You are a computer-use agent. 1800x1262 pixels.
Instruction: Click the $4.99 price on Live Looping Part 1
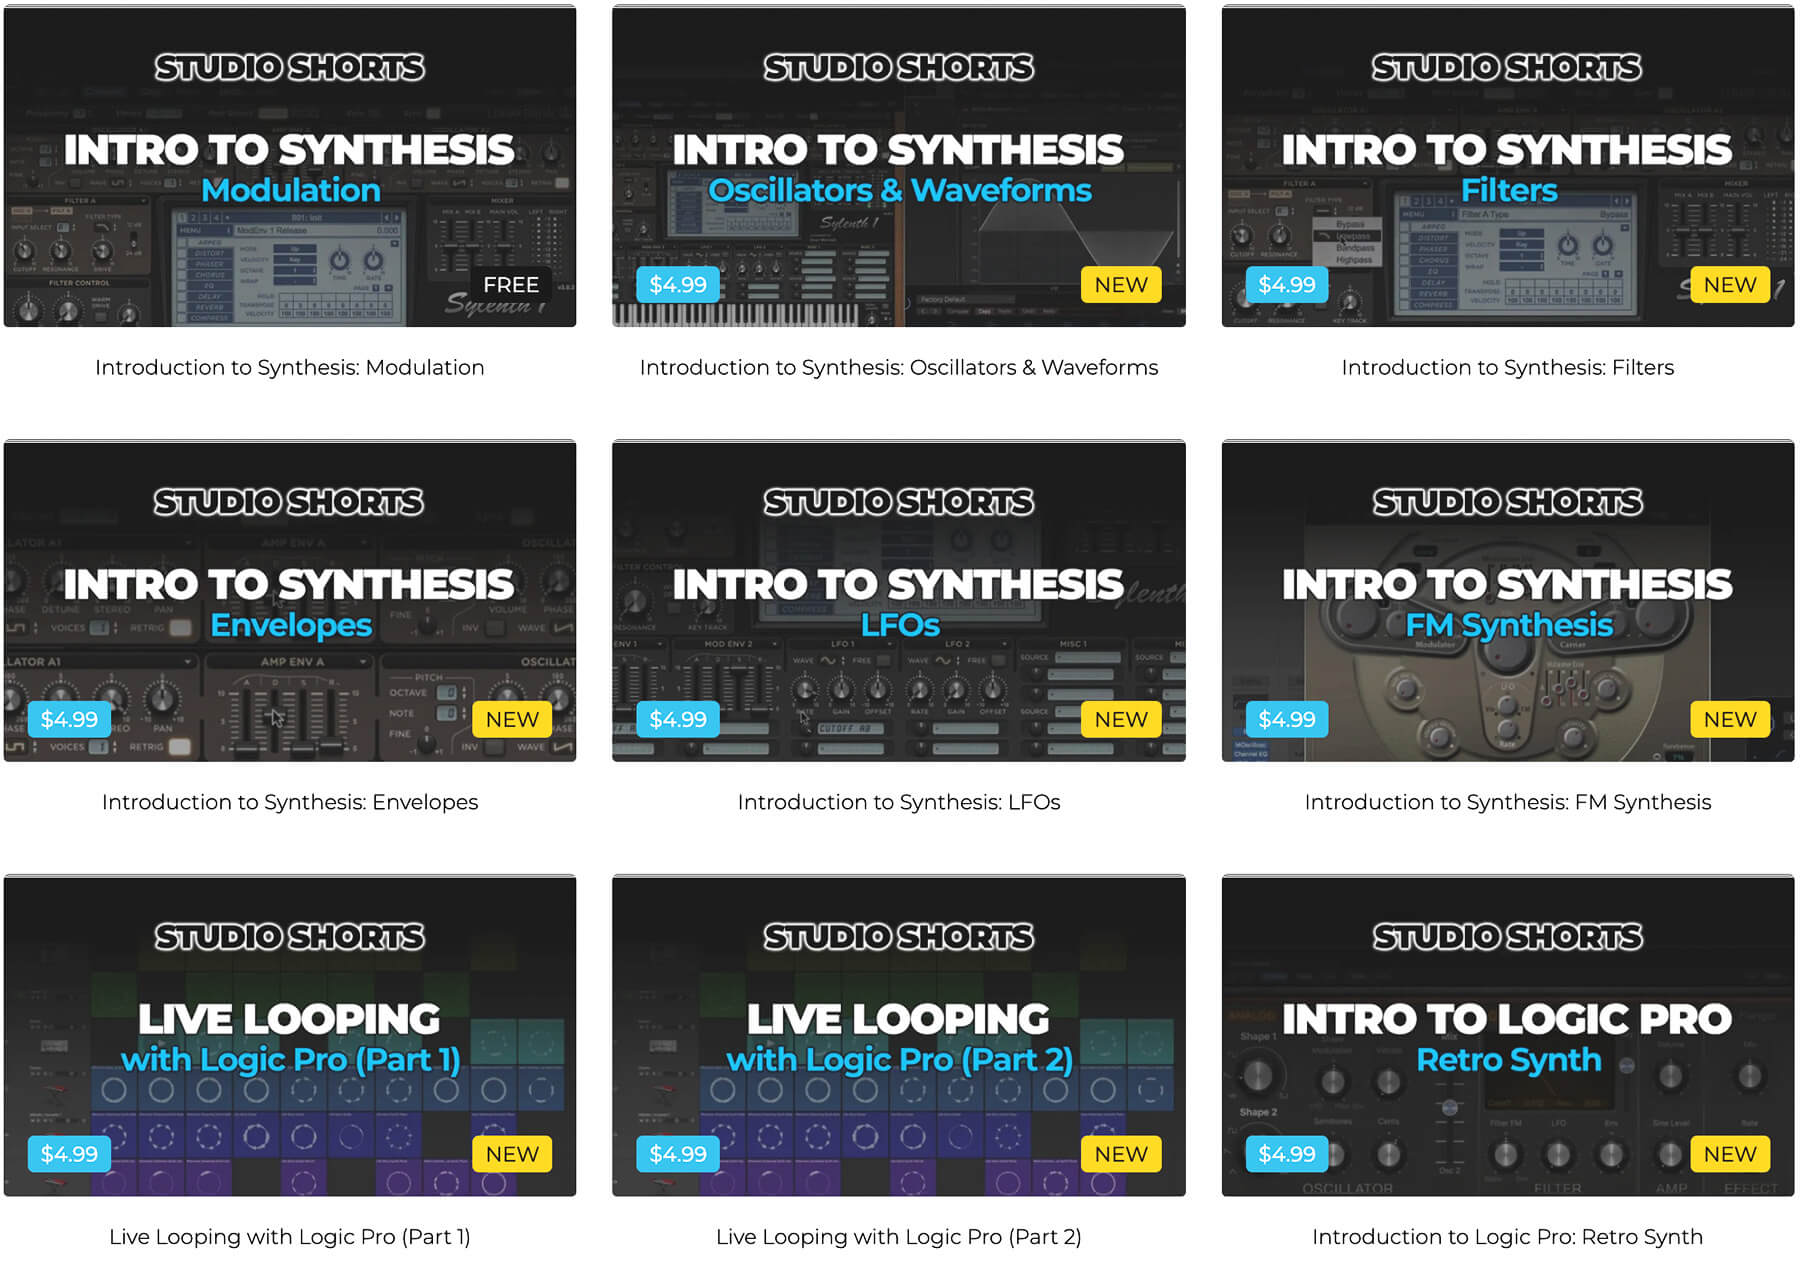(69, 1154)
